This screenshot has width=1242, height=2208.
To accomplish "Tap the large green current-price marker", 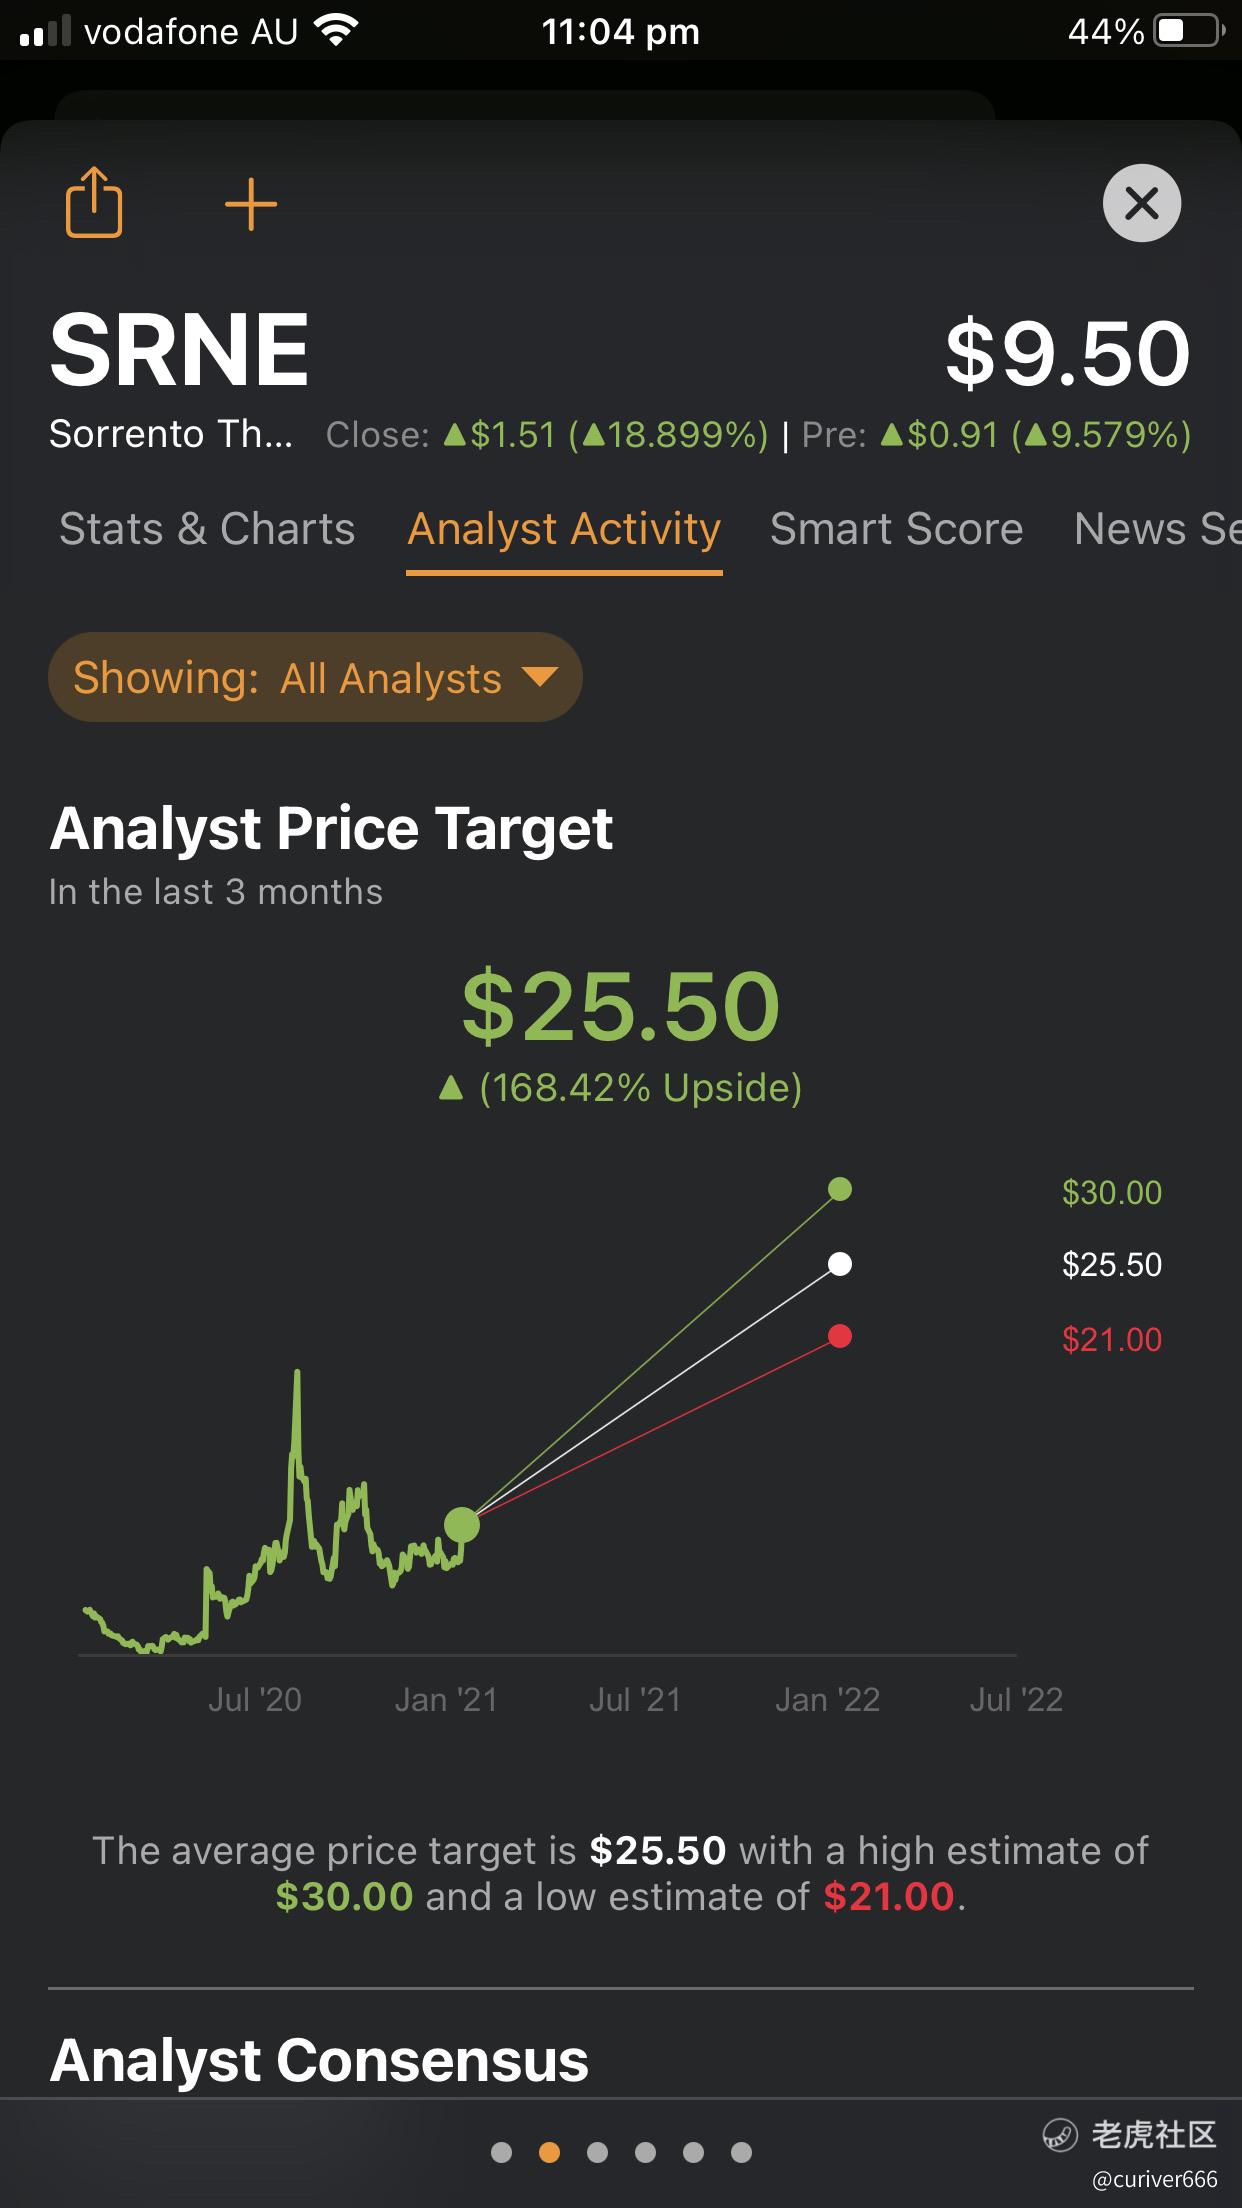I will point(462,1525).
